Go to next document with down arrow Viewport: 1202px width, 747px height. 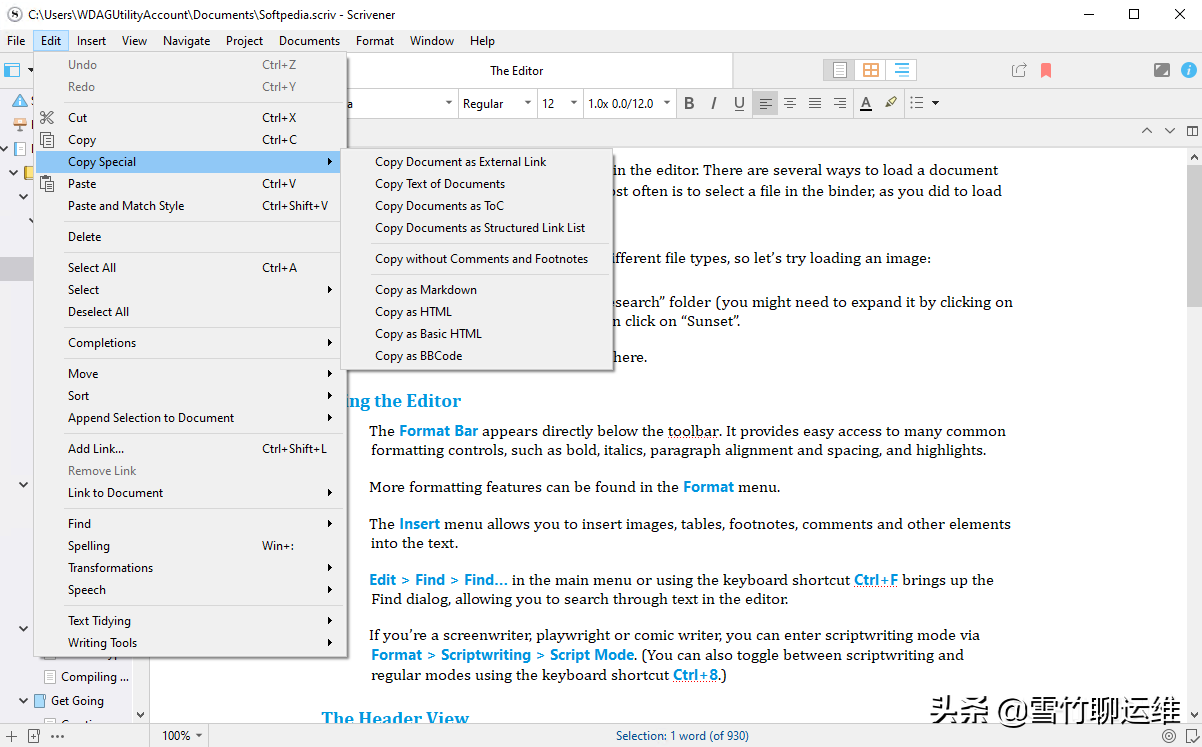[1169, 131]
